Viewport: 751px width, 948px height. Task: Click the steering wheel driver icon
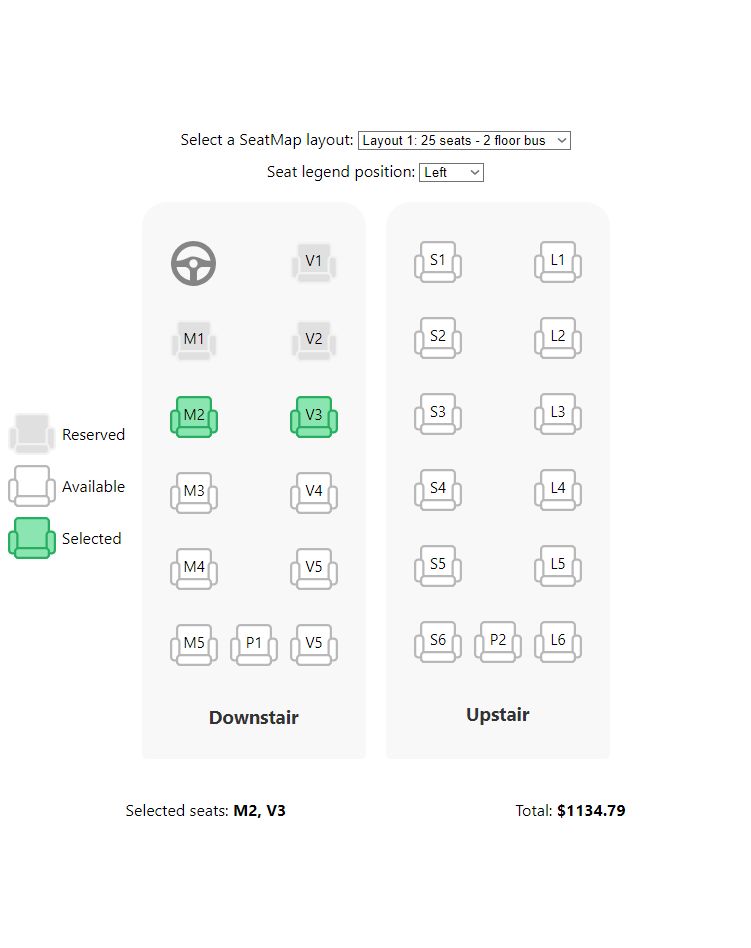tap(193, 264)
